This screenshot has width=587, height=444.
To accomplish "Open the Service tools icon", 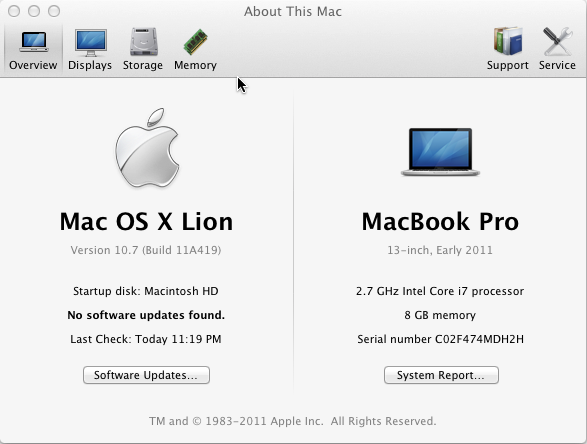I will tap(557, 41).
